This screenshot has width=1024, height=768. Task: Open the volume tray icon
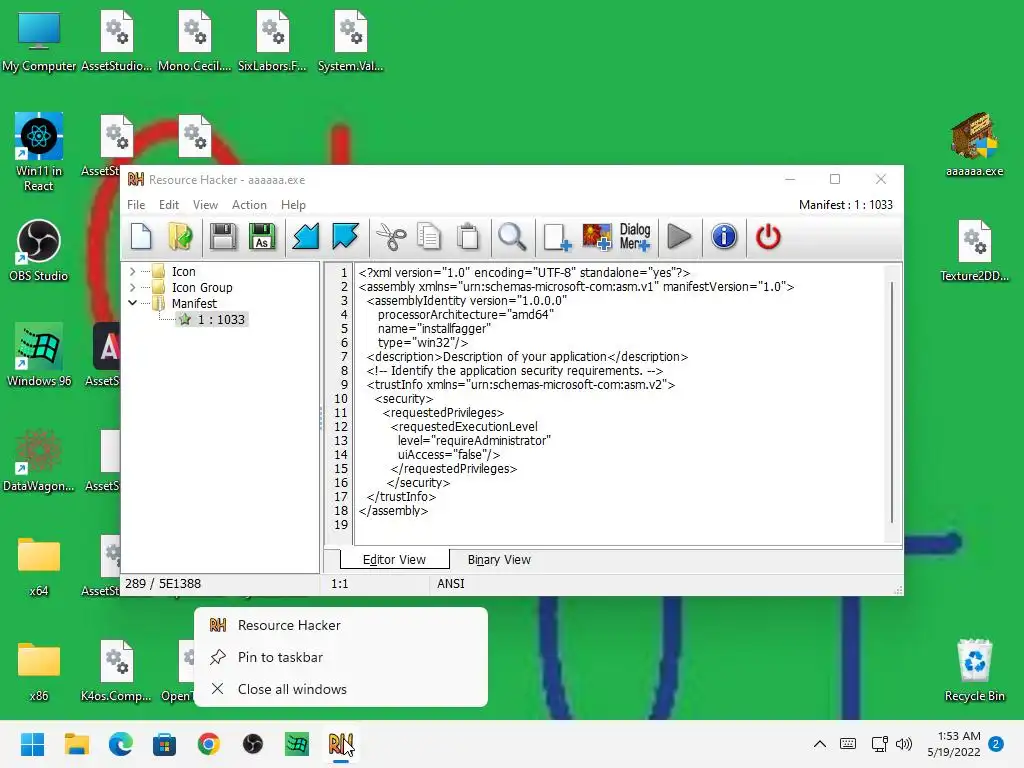click(x=904, y=744)
